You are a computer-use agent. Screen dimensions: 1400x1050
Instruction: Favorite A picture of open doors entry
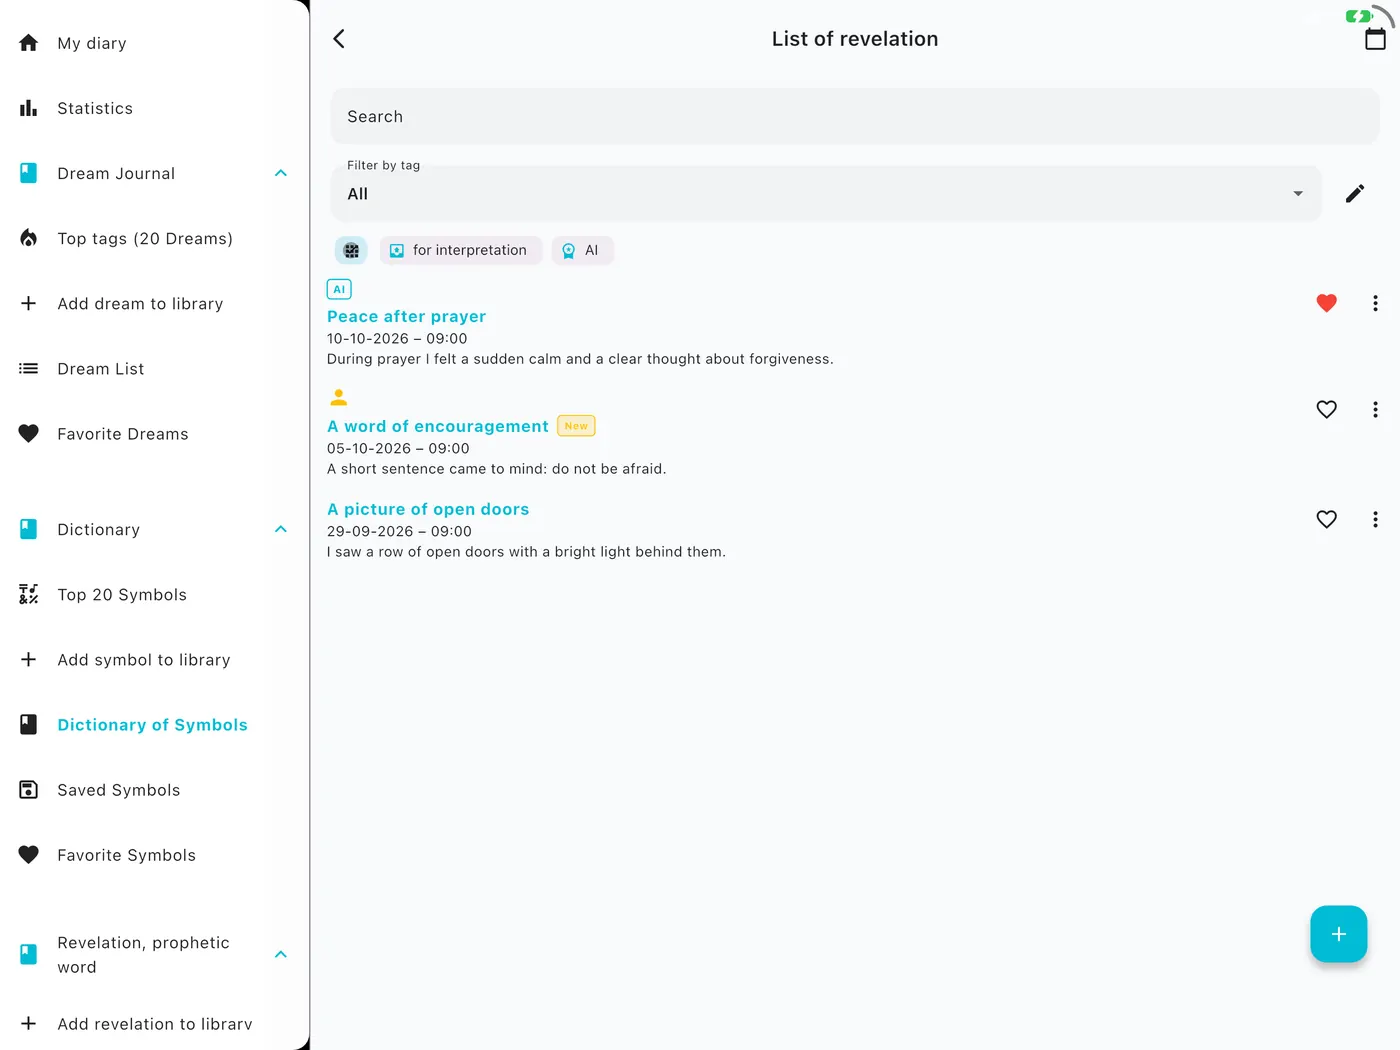pyautogui.click(x=1326, y=519)
